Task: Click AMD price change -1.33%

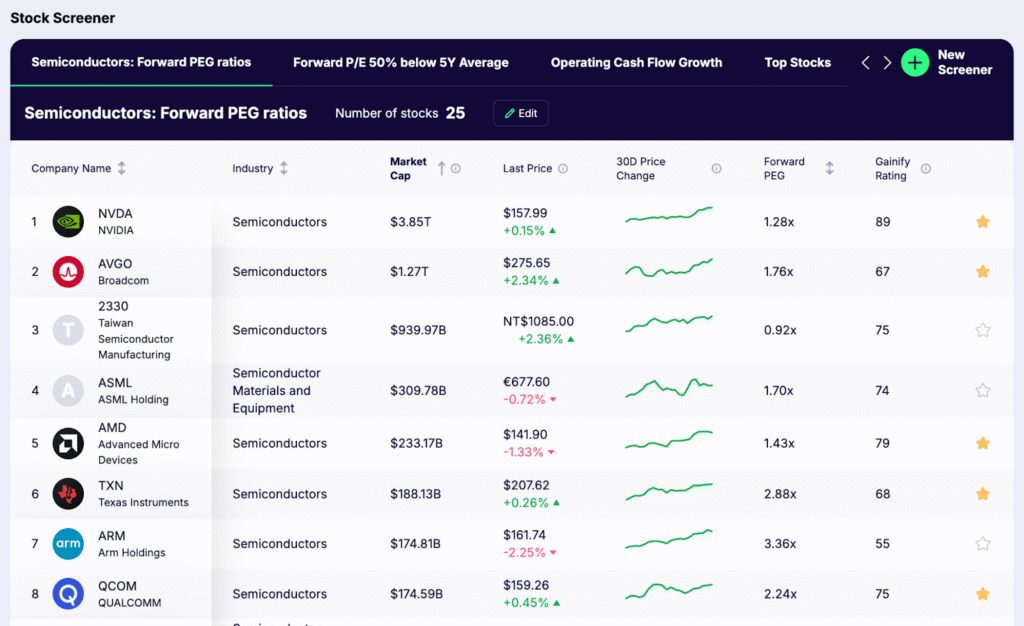Action: (528, 452)
